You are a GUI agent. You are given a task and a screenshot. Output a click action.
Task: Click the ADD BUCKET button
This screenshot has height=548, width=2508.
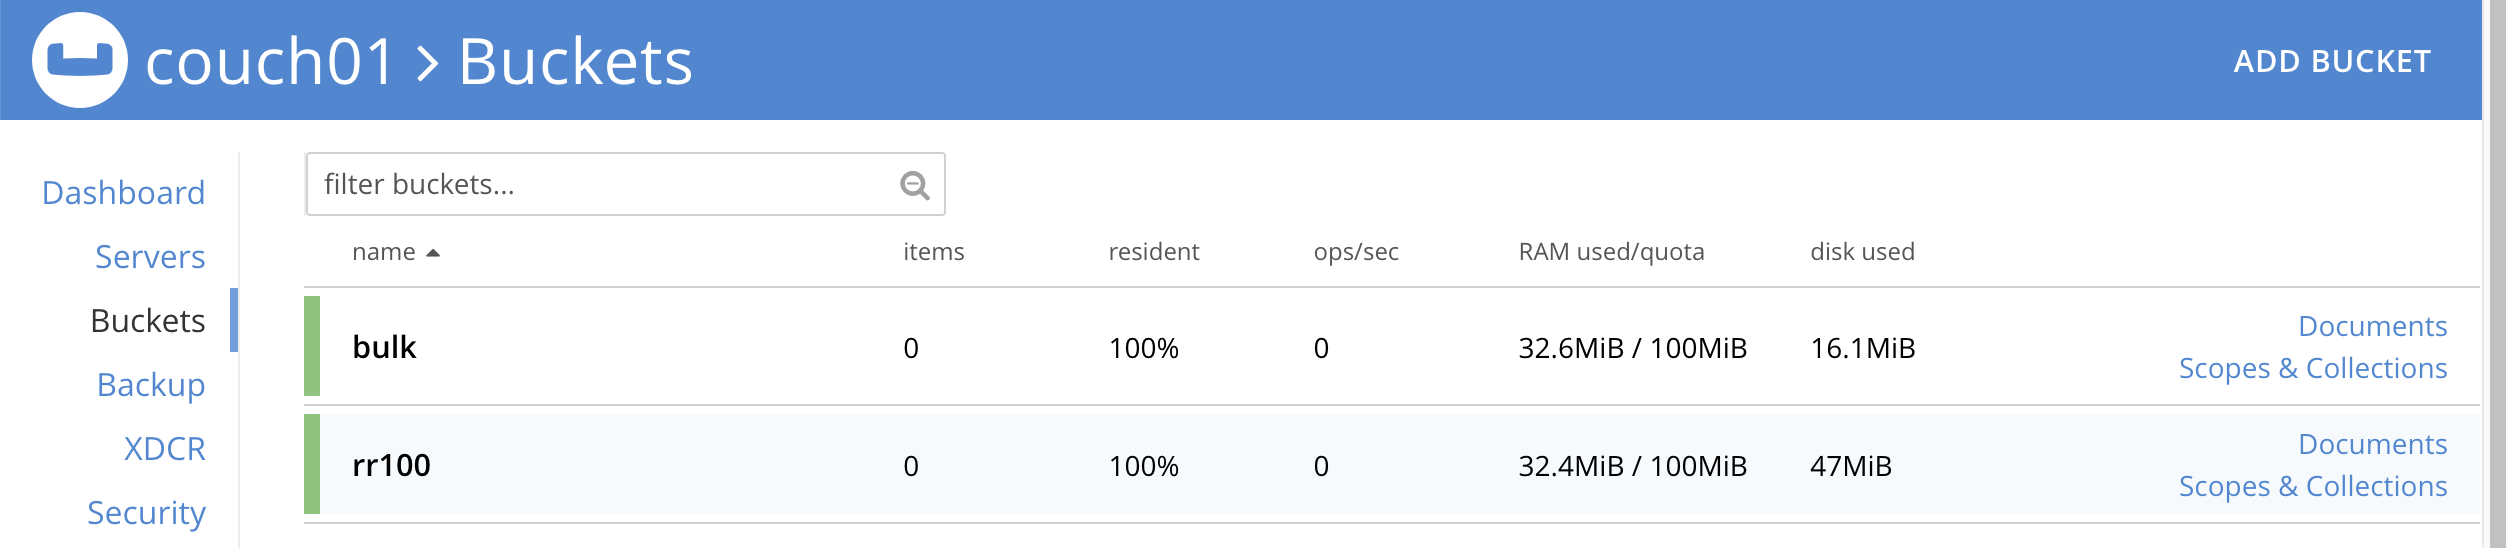click(x=2332, y=62)
